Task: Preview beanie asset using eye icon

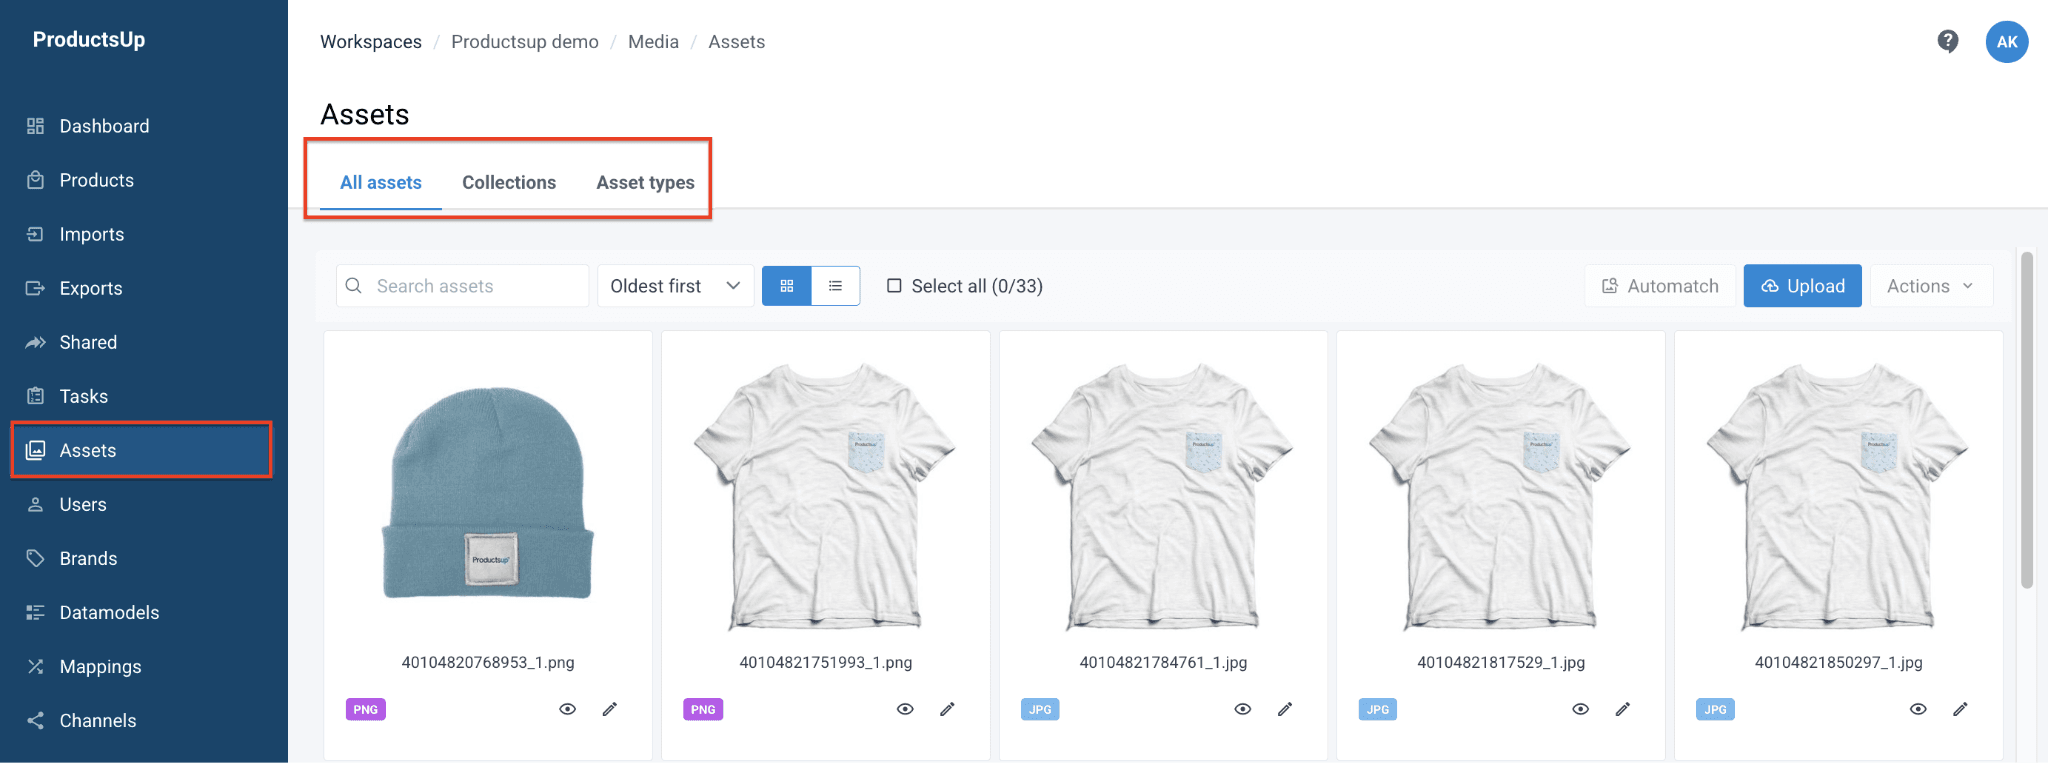Action: 567,709
